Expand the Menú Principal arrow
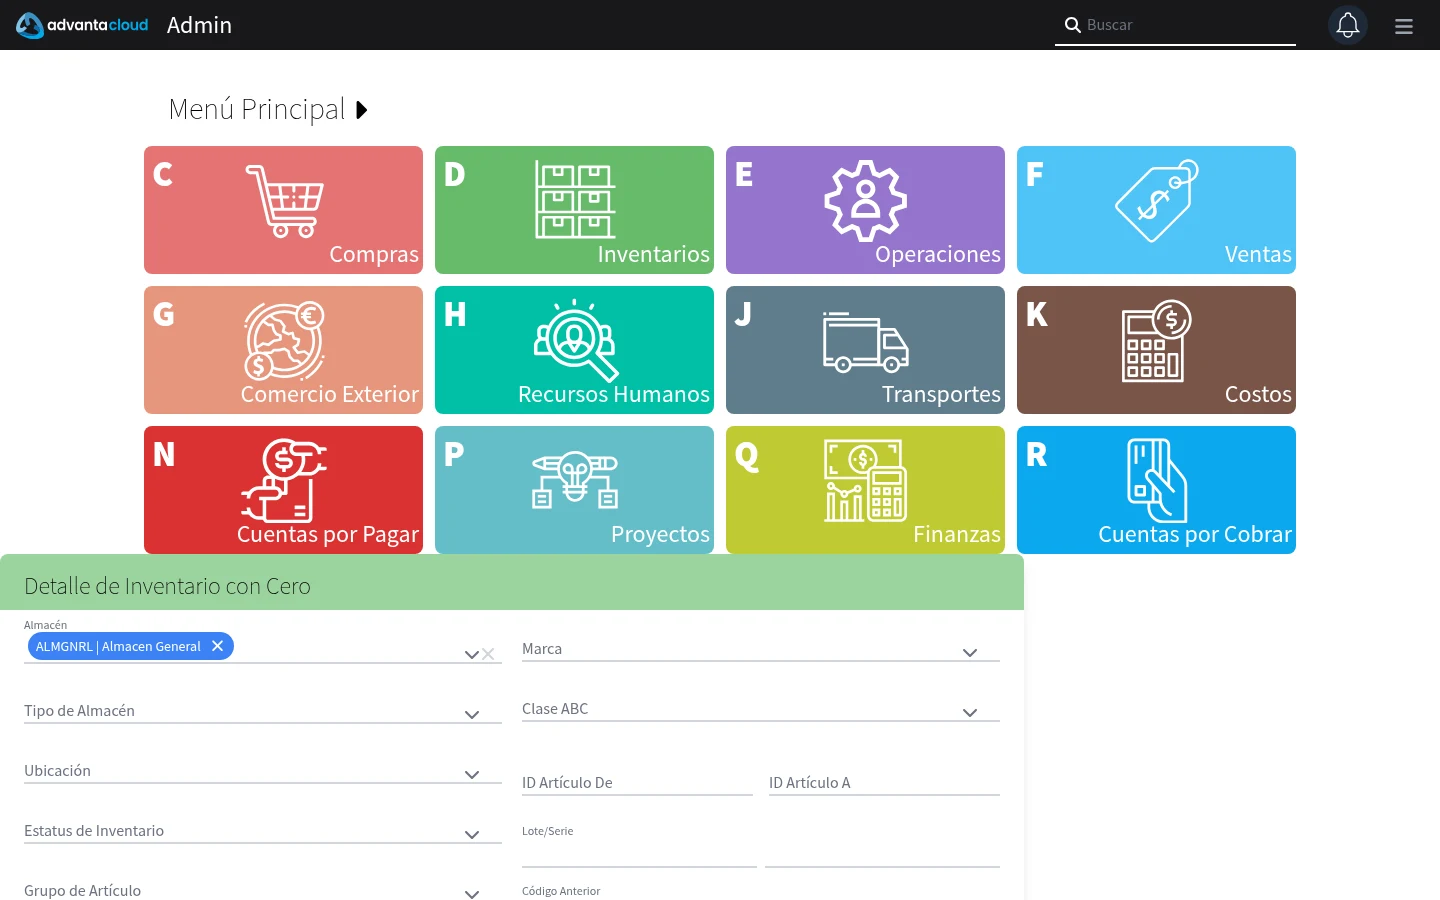This screenshot has width=1440, height=900. click(x=362, y=110)
